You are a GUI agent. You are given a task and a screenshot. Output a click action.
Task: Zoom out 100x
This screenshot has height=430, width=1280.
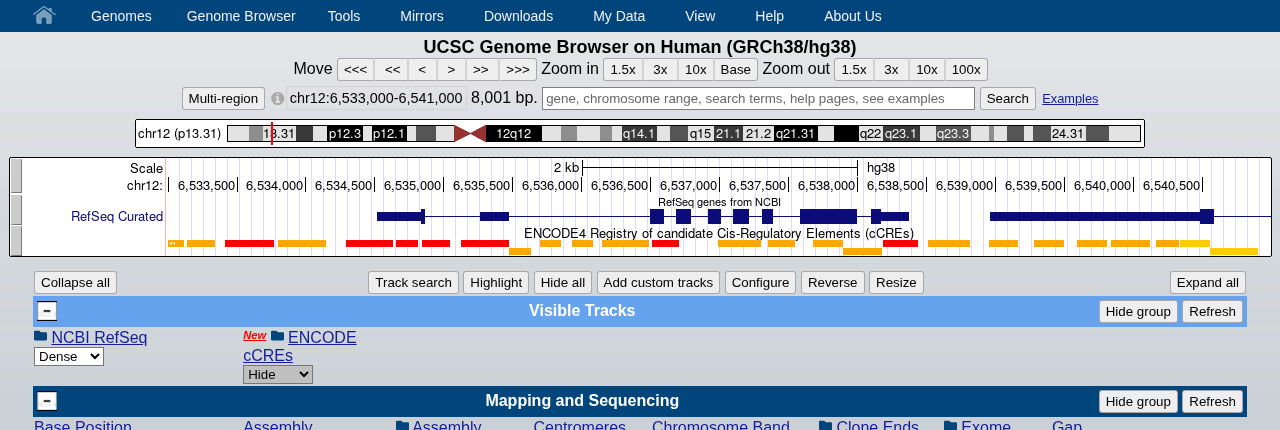966,69
